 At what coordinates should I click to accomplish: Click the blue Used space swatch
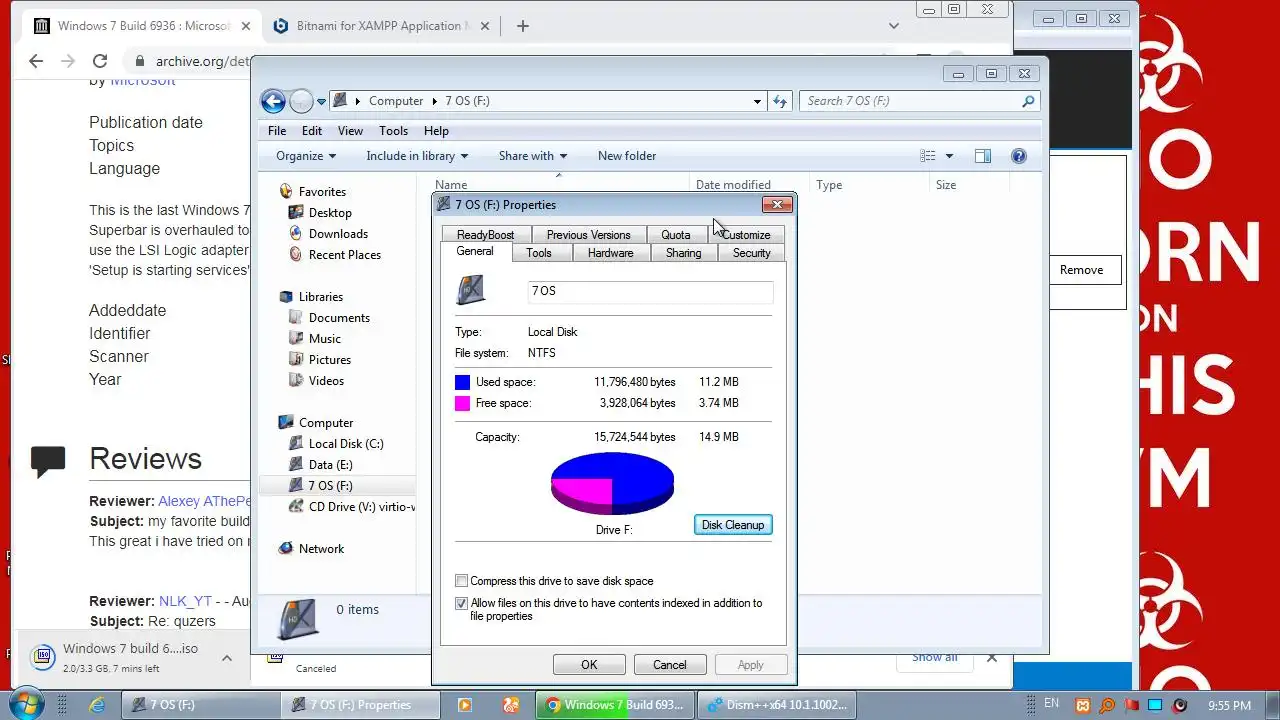click(462, 382)
